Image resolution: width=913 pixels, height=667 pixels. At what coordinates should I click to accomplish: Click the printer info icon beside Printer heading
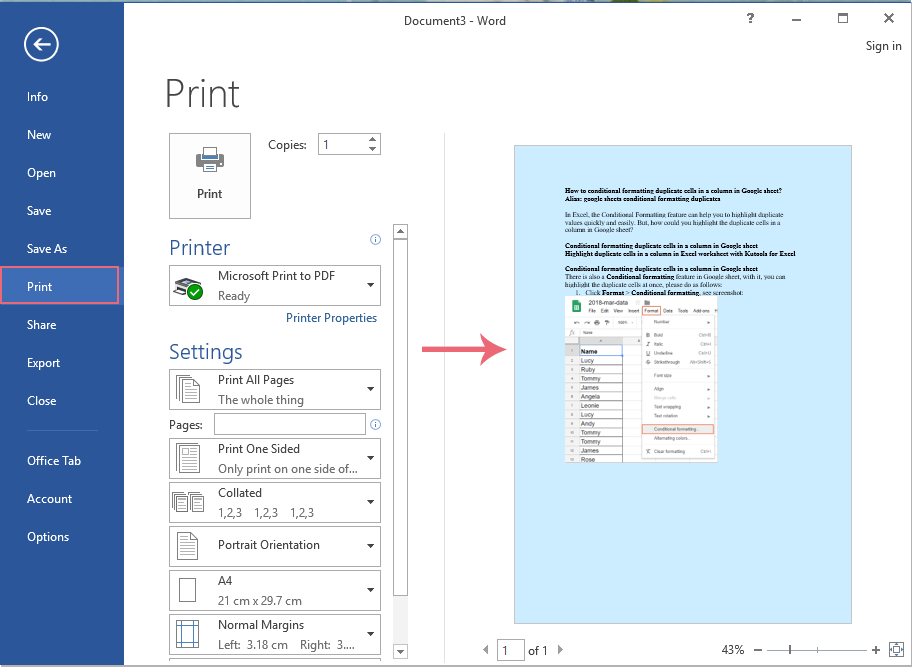tap(375, 240)
